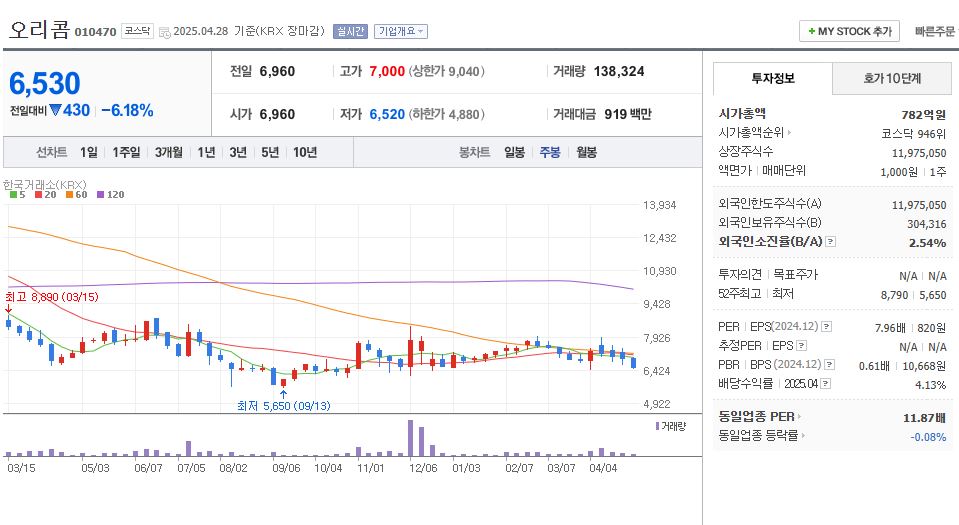This screenshot has height=525, width=959.
Task: Click the 저가 6,520 value
Action: click(x=387, y=114)
